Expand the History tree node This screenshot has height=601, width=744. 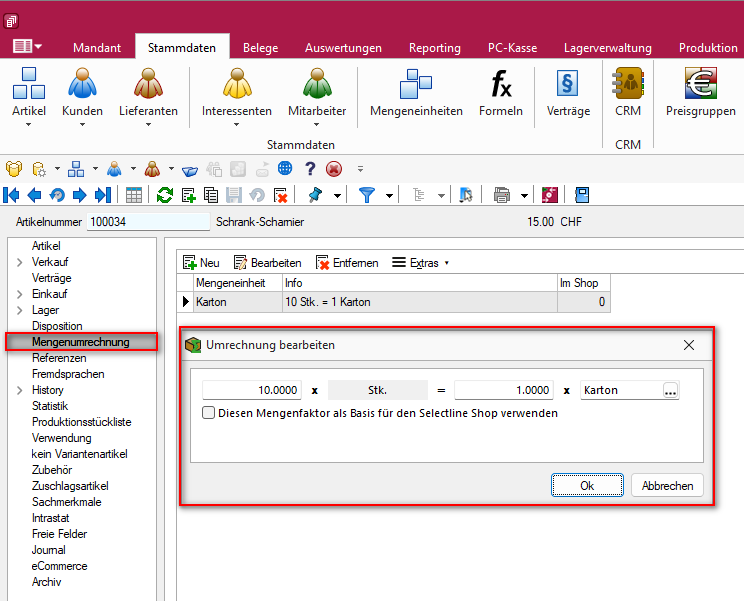point(19,390)
